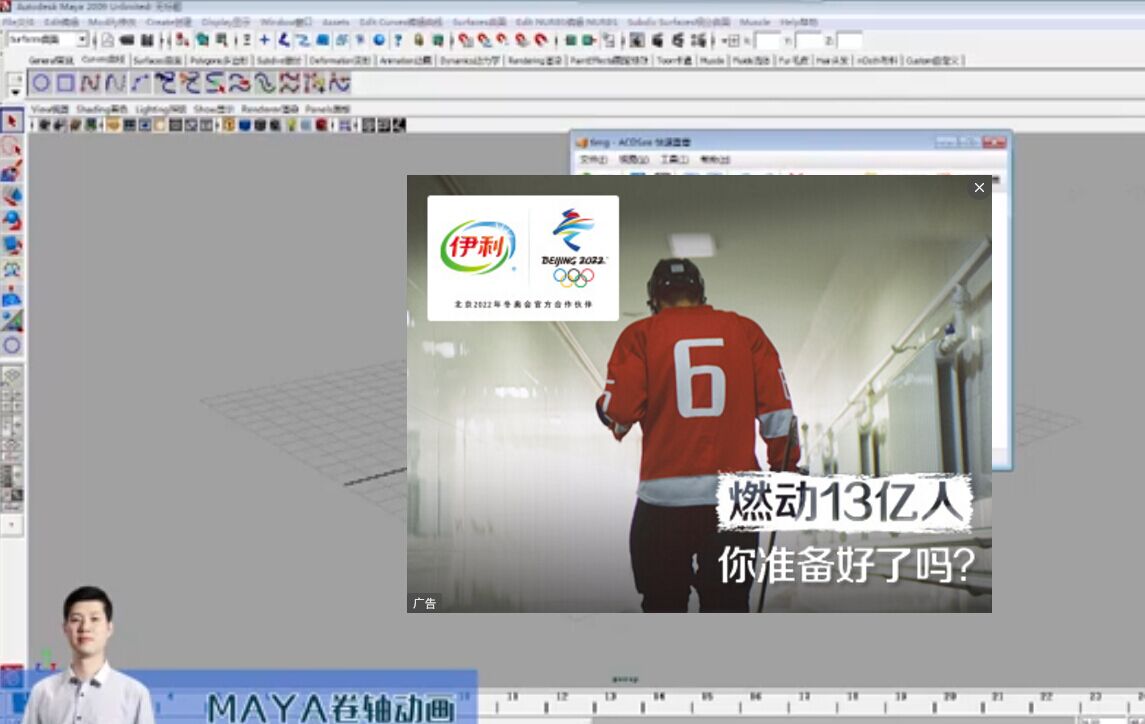Select the Universal Manipulator tool
1145x724 pixels.
(x=12, y=270)
